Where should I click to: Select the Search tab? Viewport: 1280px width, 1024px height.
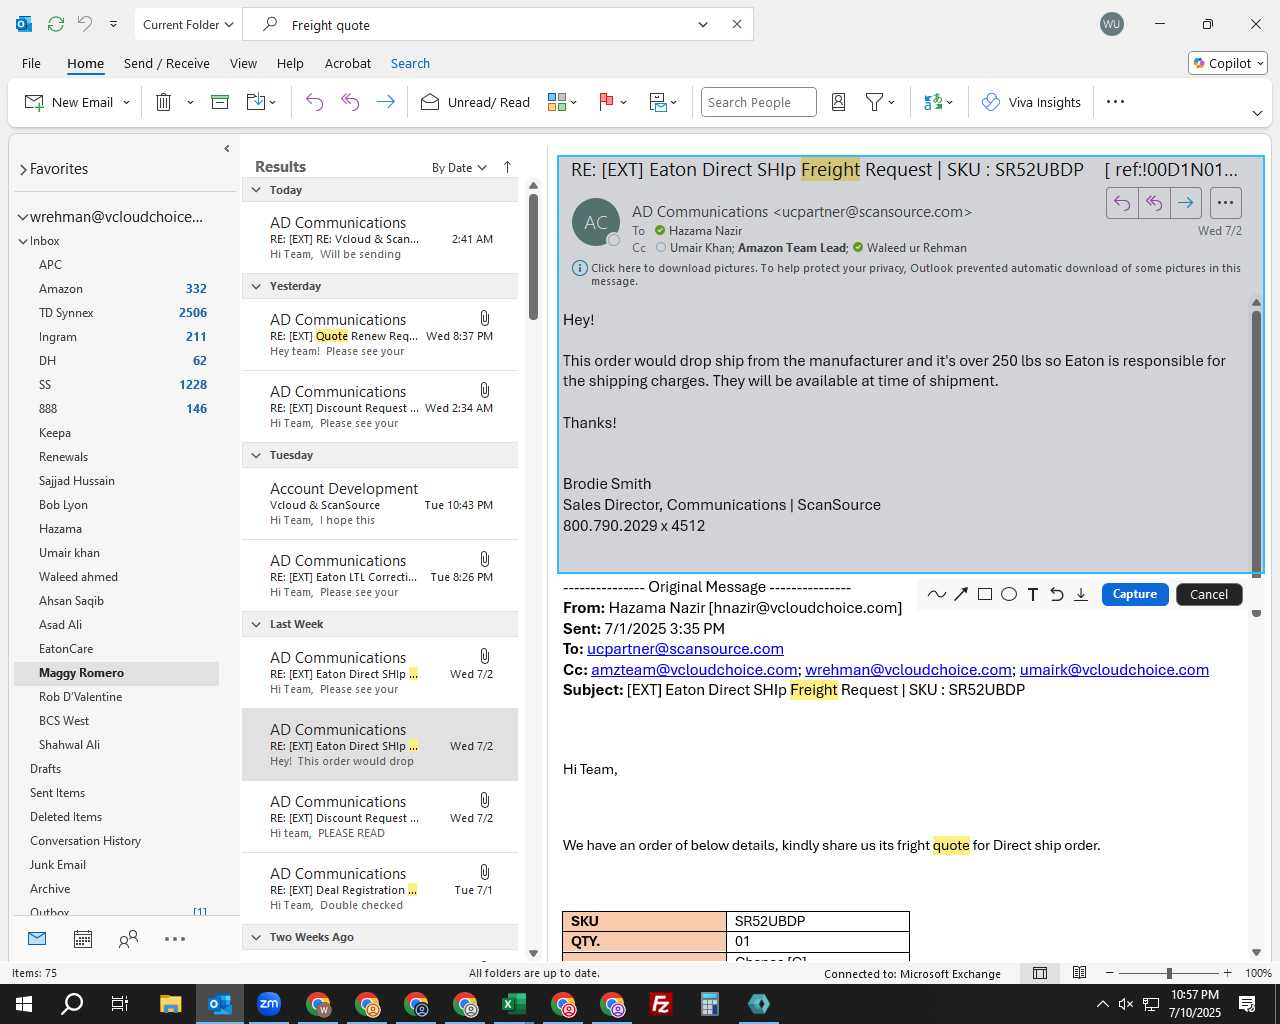(x=410, y=63)
